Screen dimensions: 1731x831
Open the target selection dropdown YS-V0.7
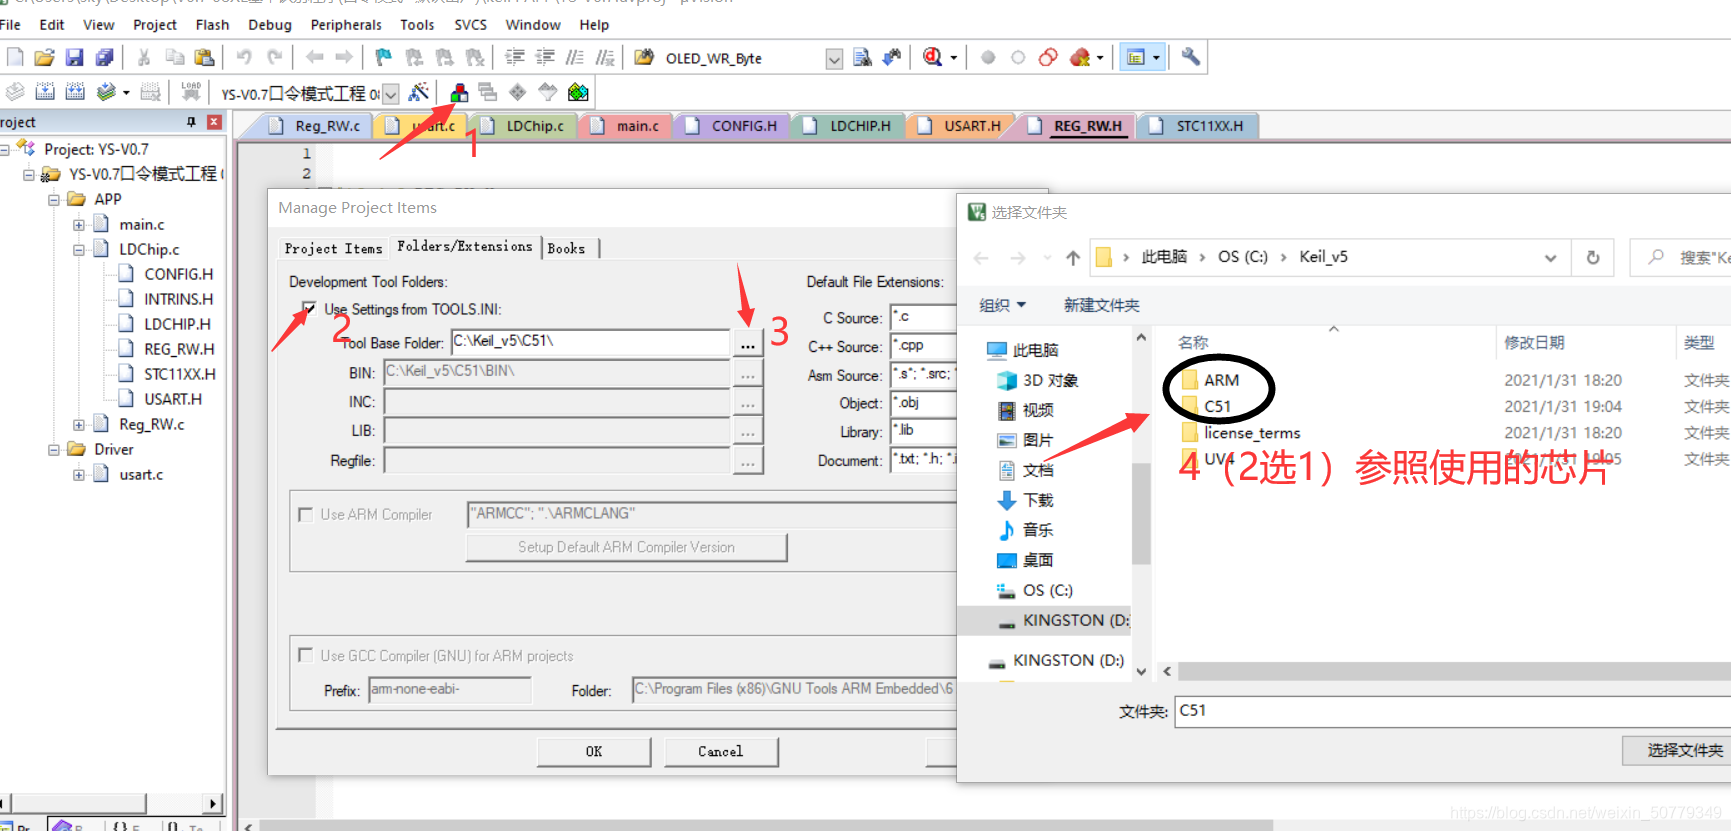391,93
